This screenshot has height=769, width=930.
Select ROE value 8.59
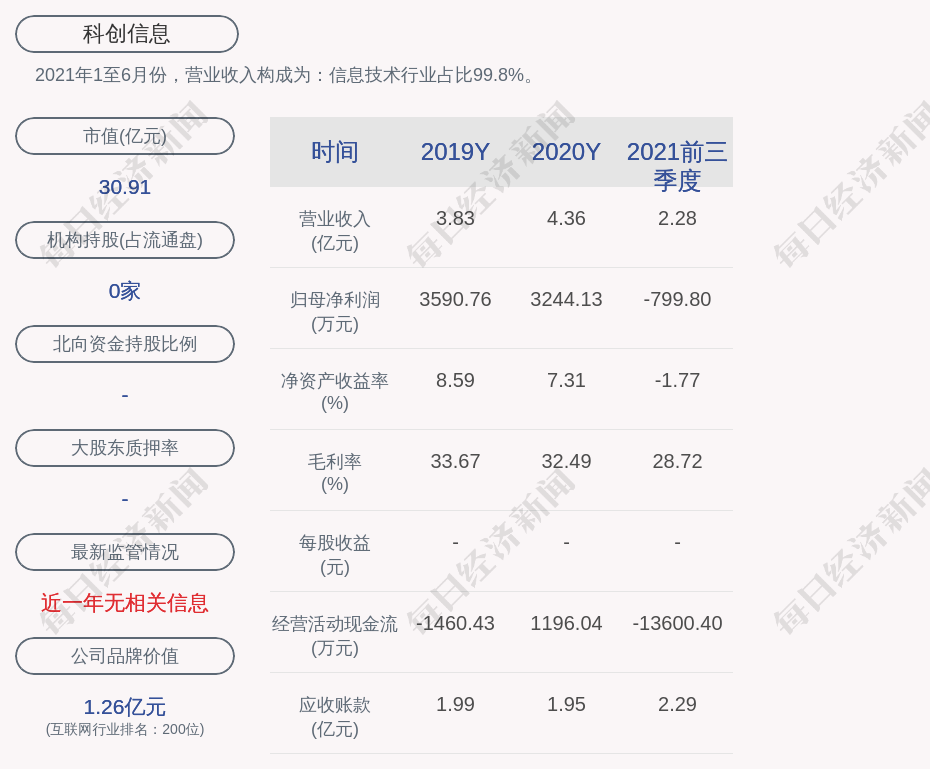[455, 380]
